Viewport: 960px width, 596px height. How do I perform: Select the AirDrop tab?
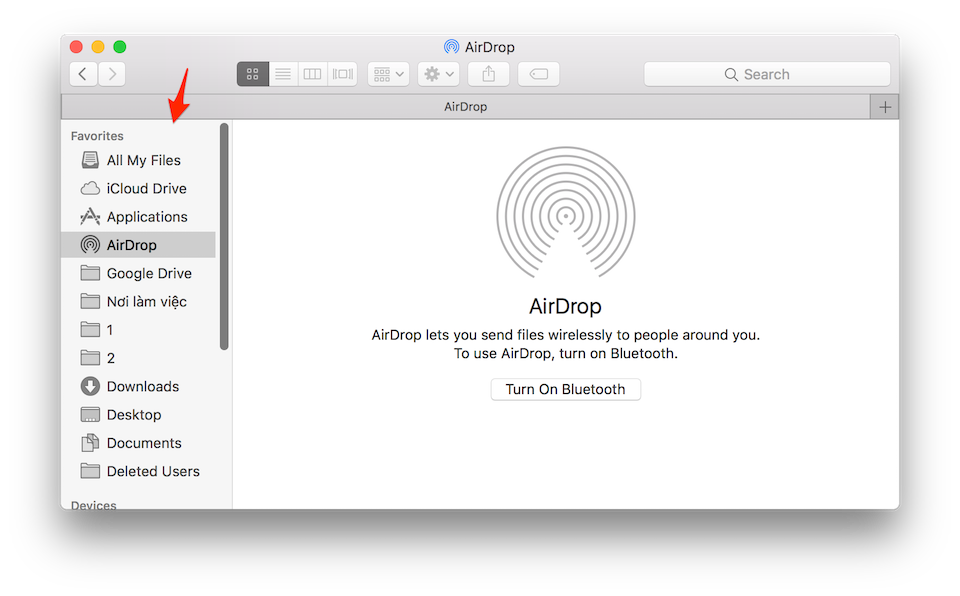[465, 107]
